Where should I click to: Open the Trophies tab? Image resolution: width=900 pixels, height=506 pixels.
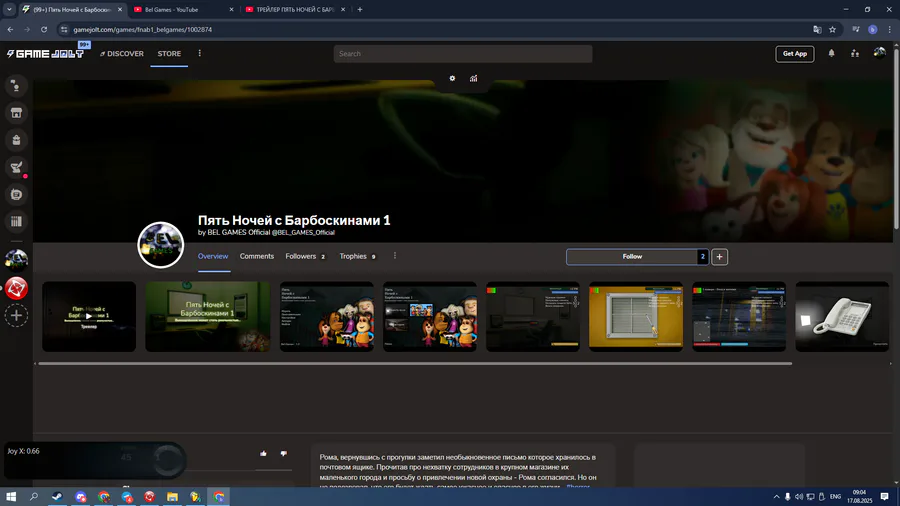click(x=358, y=256)
